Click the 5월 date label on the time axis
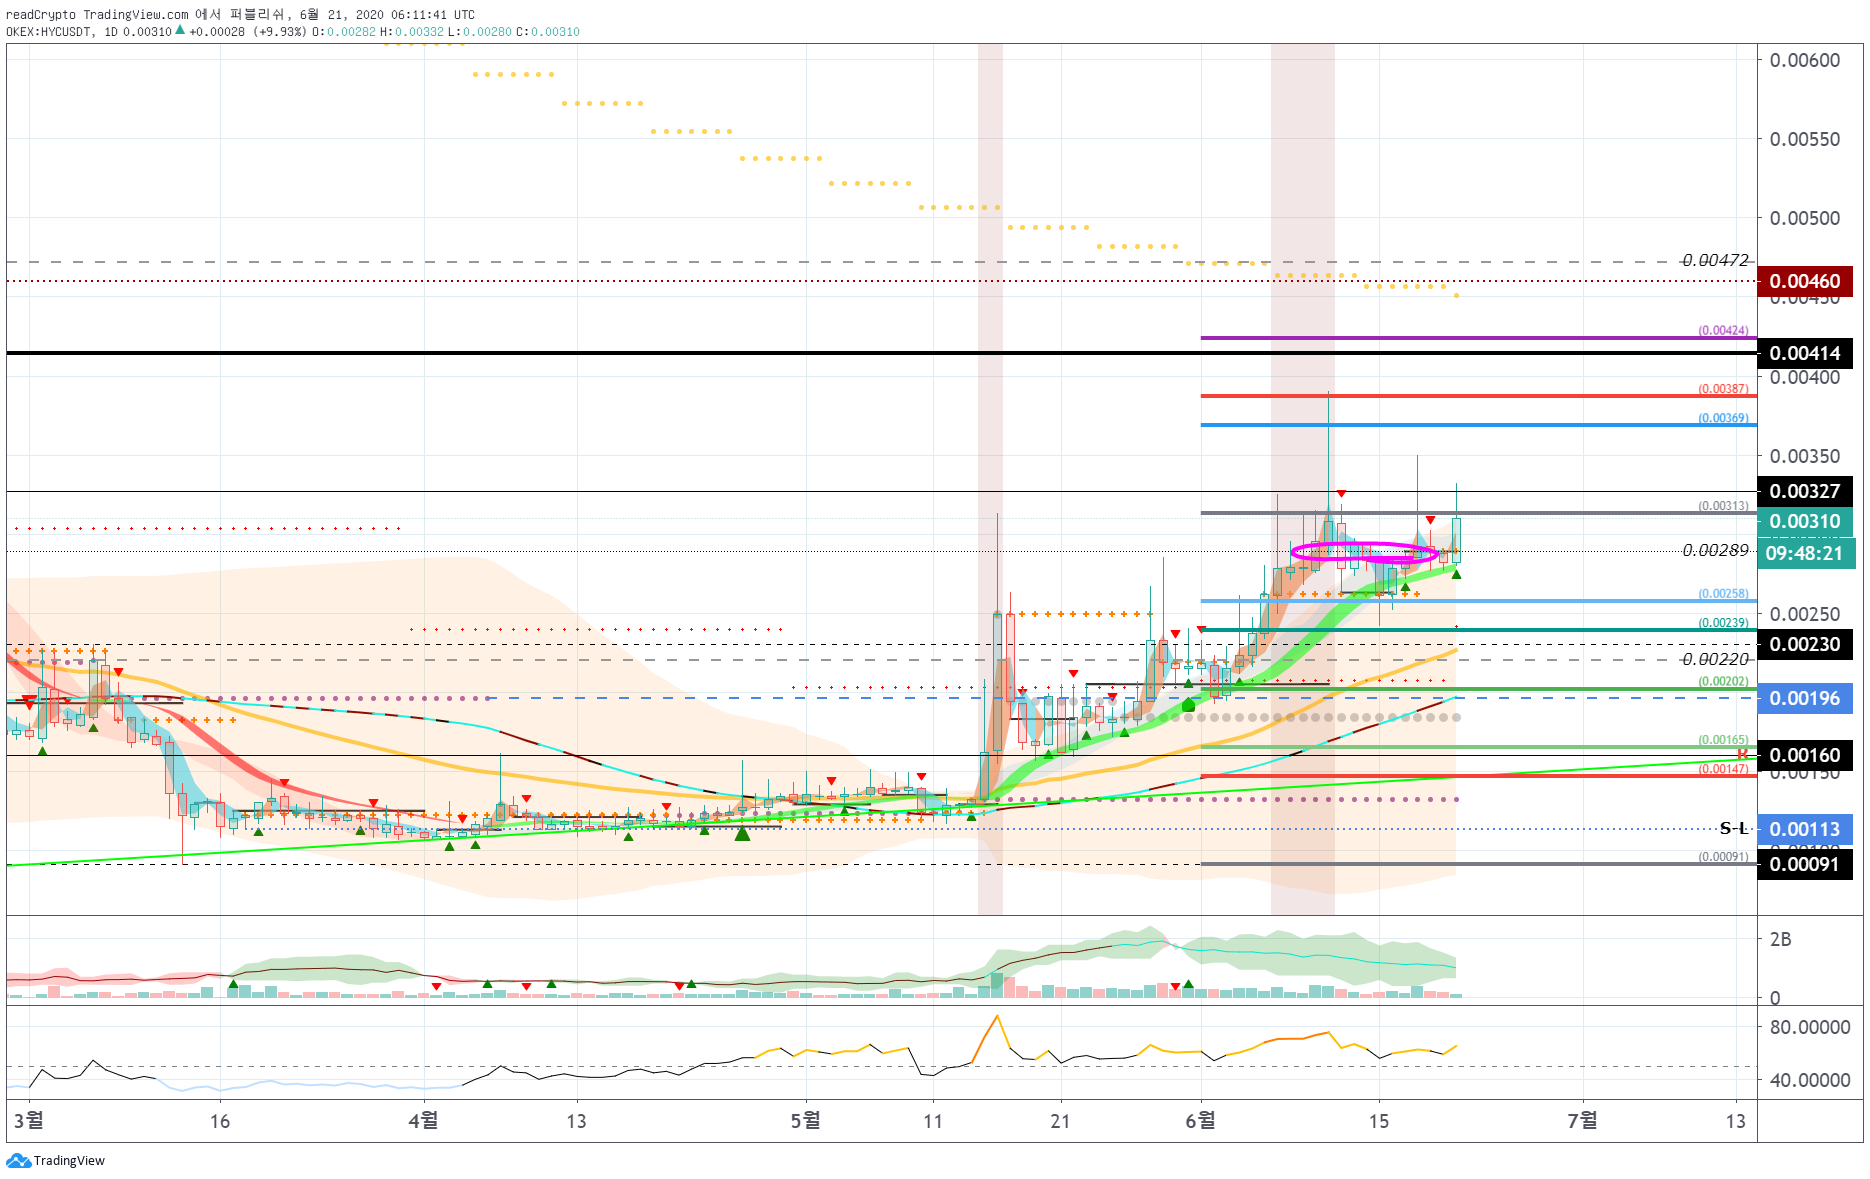The height and width of the screenshot is (1179, 1870). tap(805, 1120)
